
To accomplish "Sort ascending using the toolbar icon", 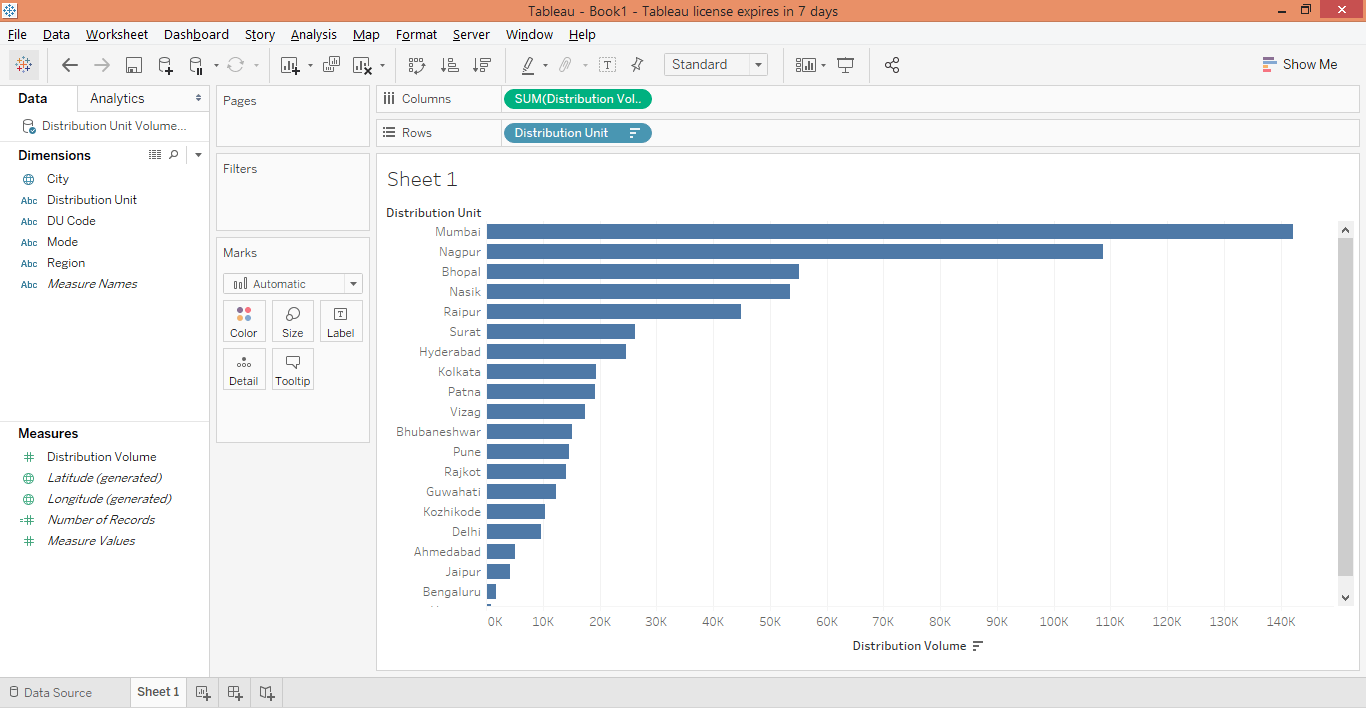I will pos(450,65).
